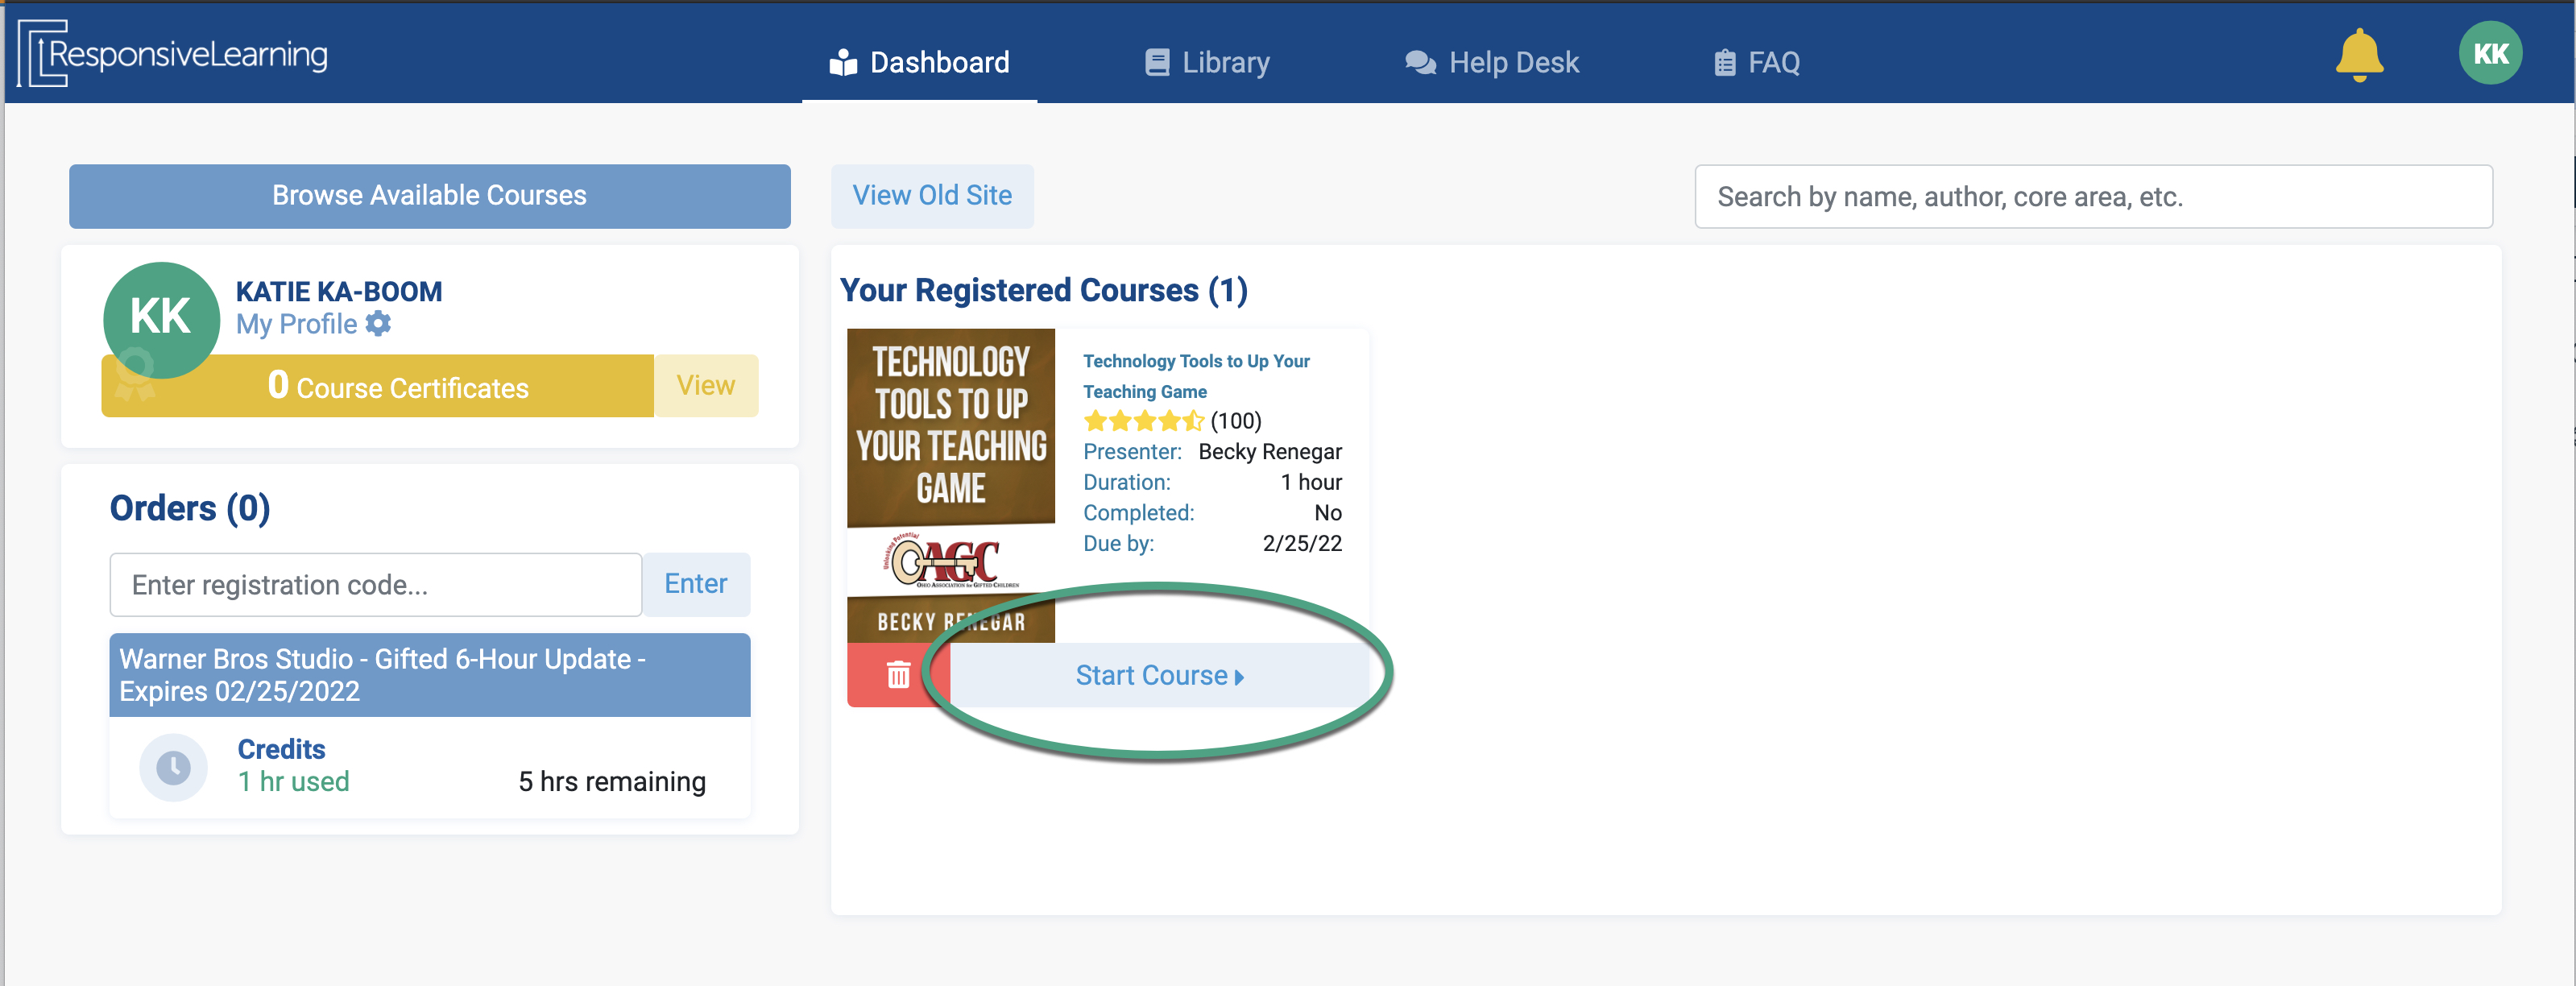Open the KK avatar in top bar
This screenshot has height=986, width=2576.
2489,54
